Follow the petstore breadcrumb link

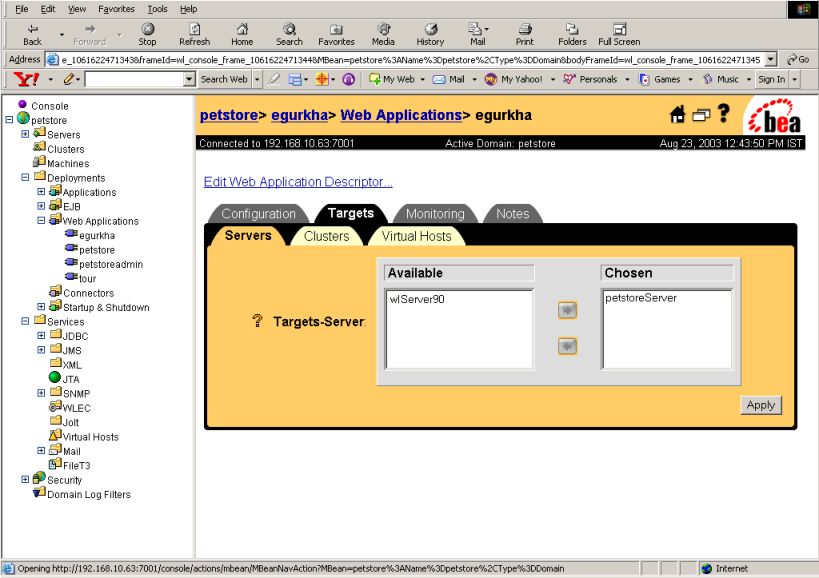point(229,115)
